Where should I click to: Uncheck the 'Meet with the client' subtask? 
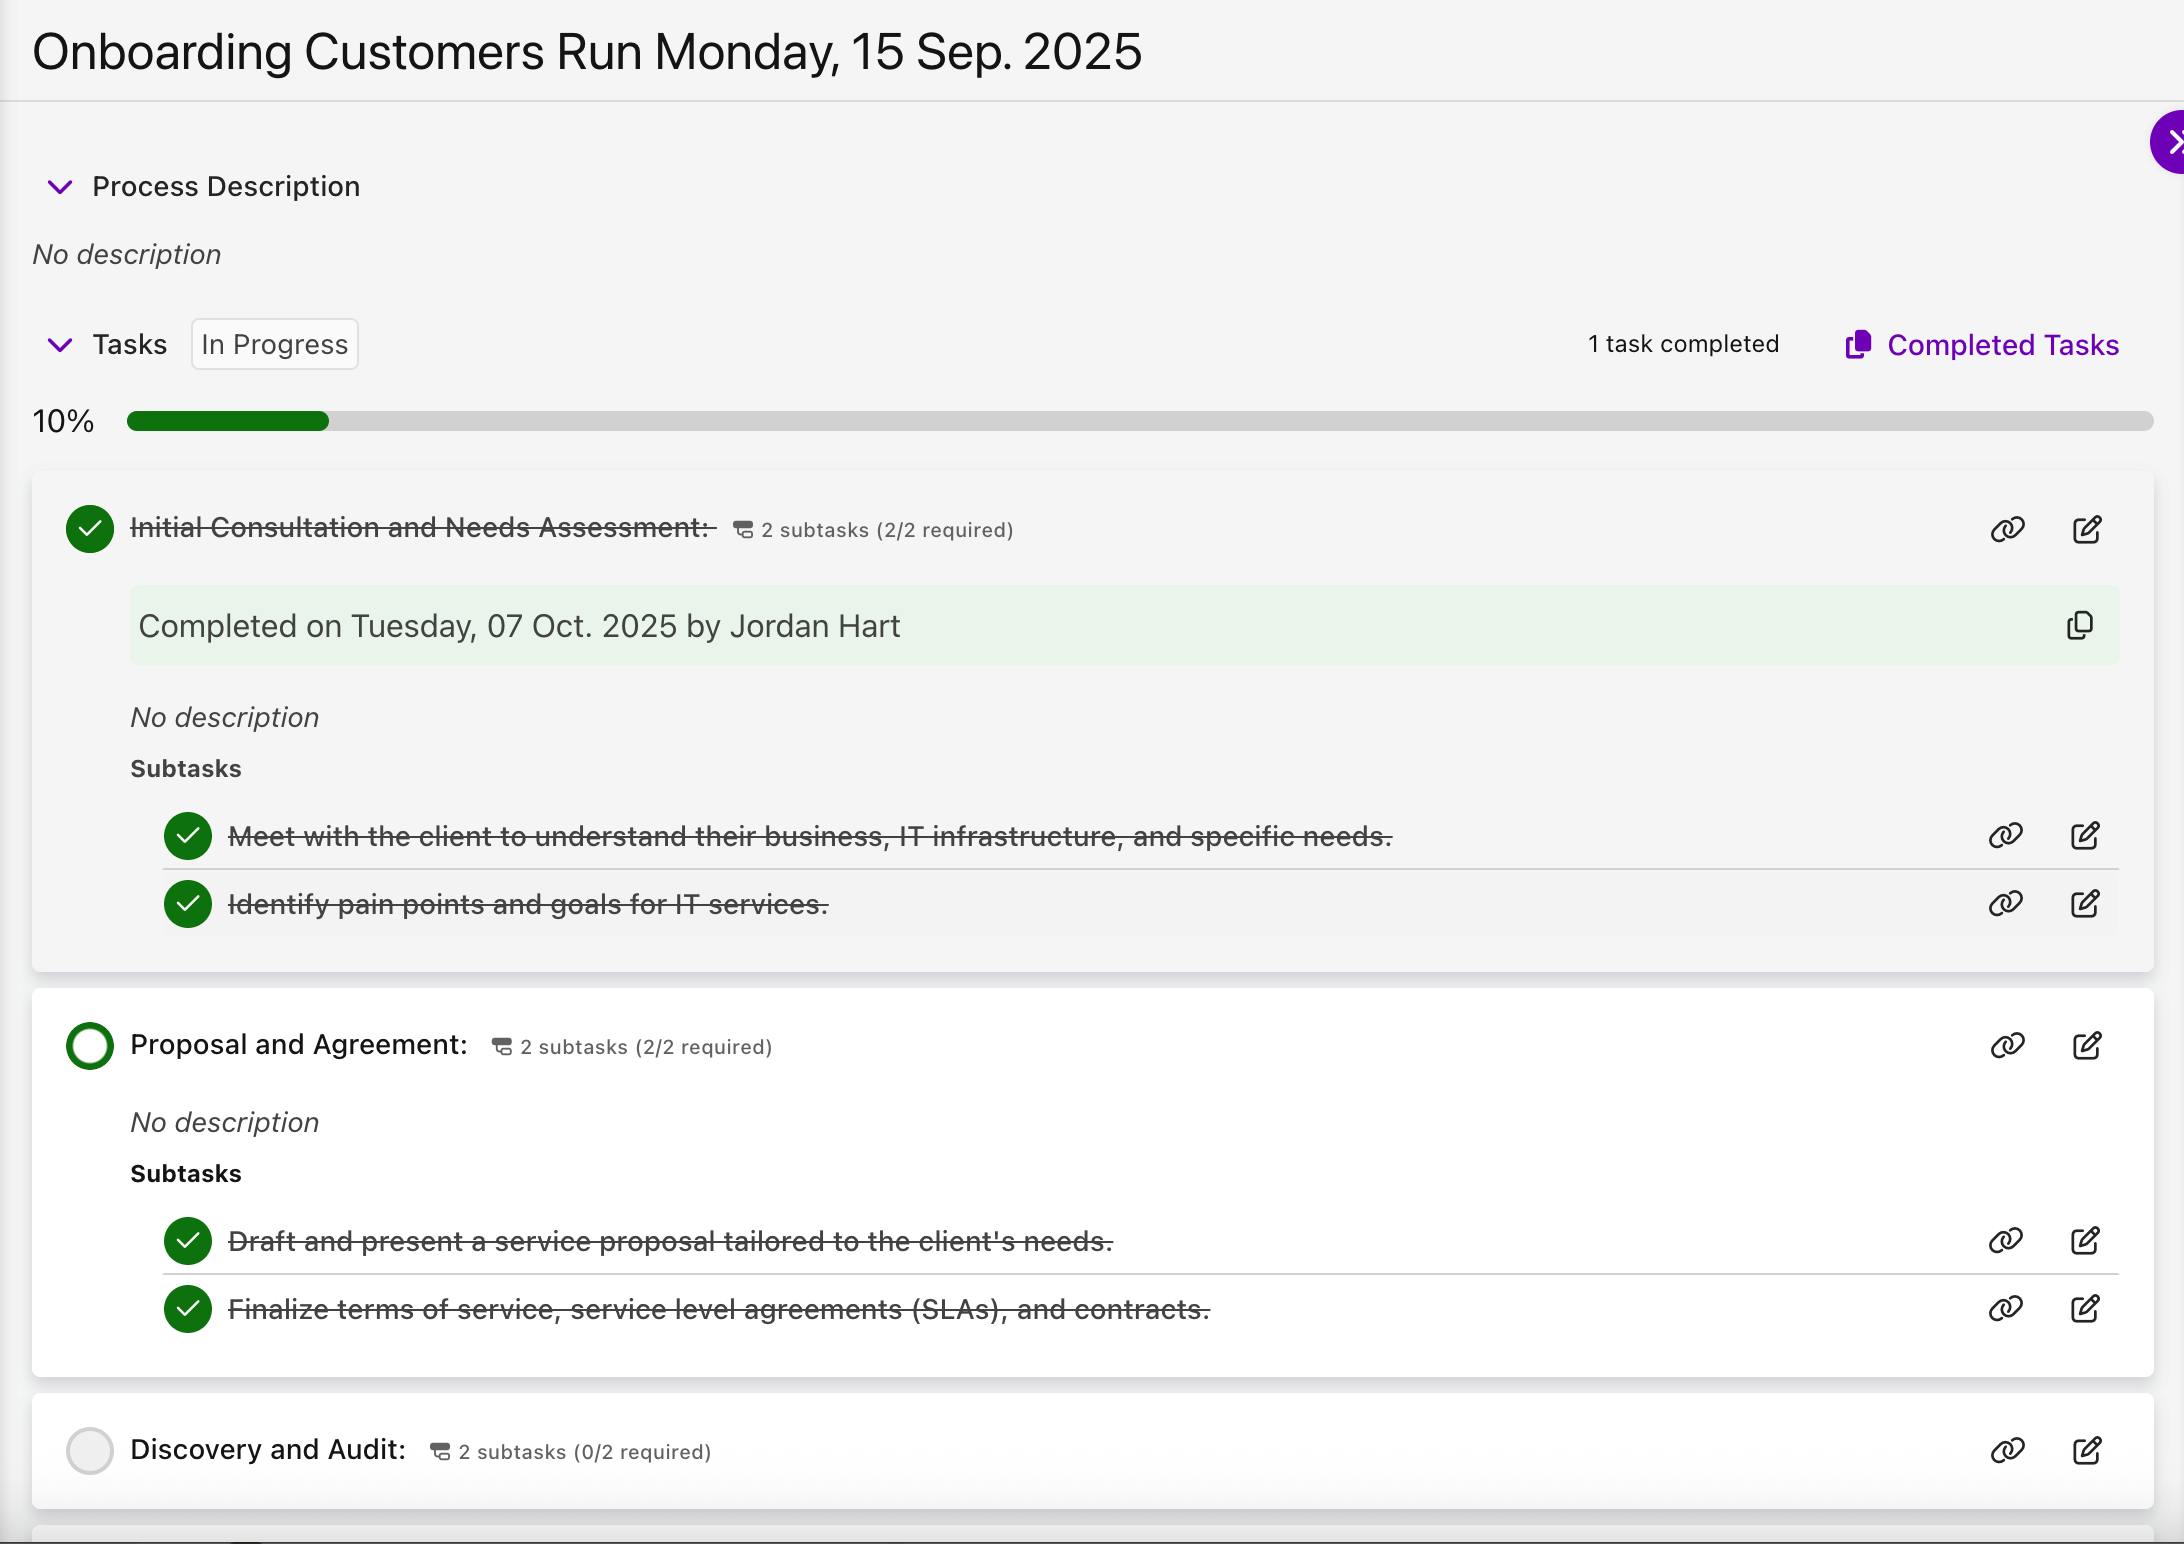pos(188,836)
